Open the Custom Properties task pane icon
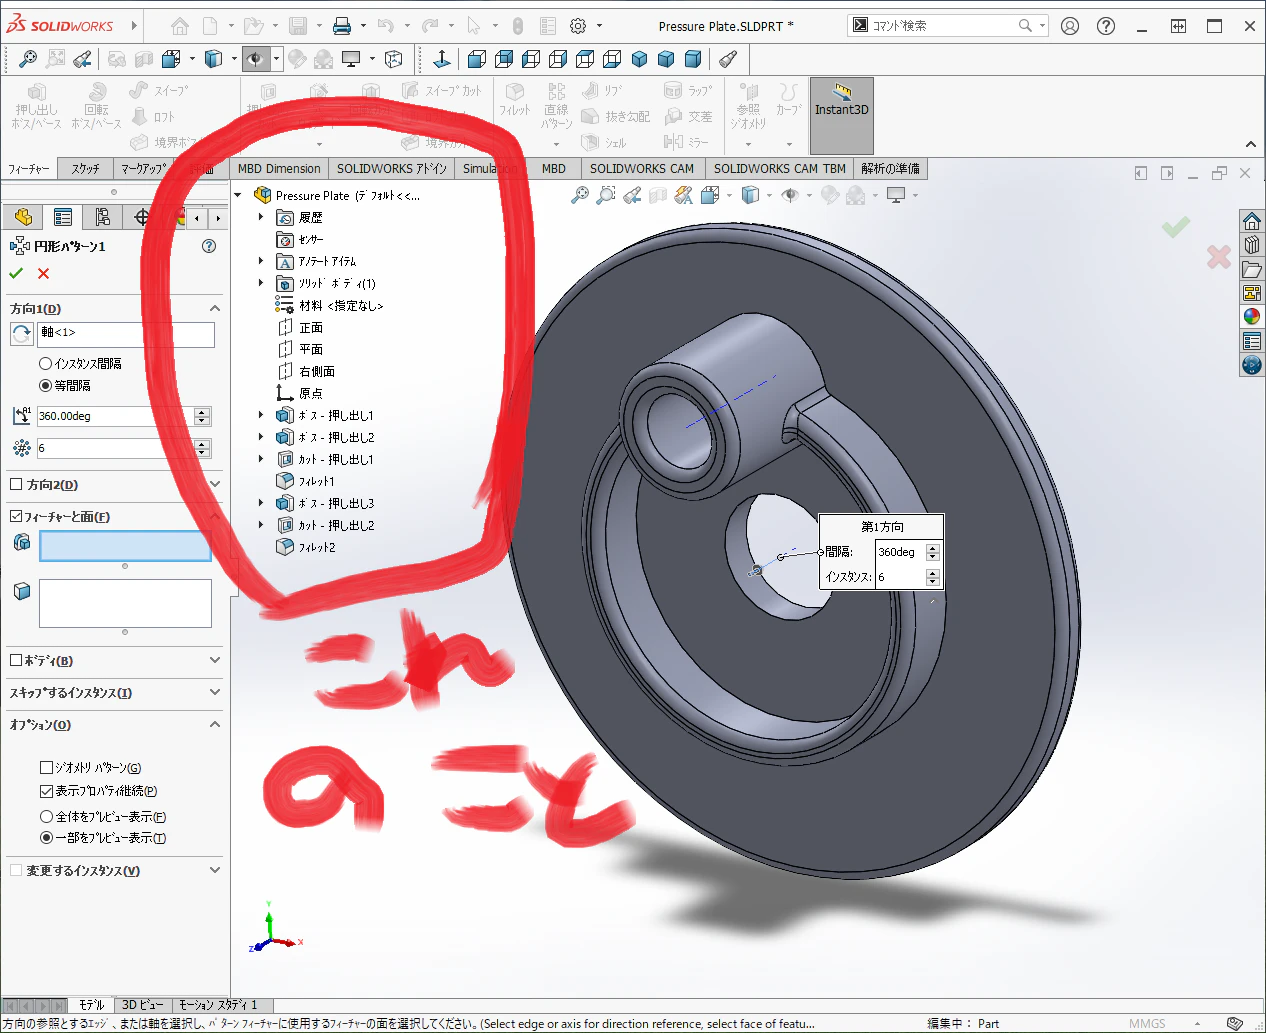Image resolution: width=1266 pixels, height=1033 pixels. click(x=1252, y=341)
